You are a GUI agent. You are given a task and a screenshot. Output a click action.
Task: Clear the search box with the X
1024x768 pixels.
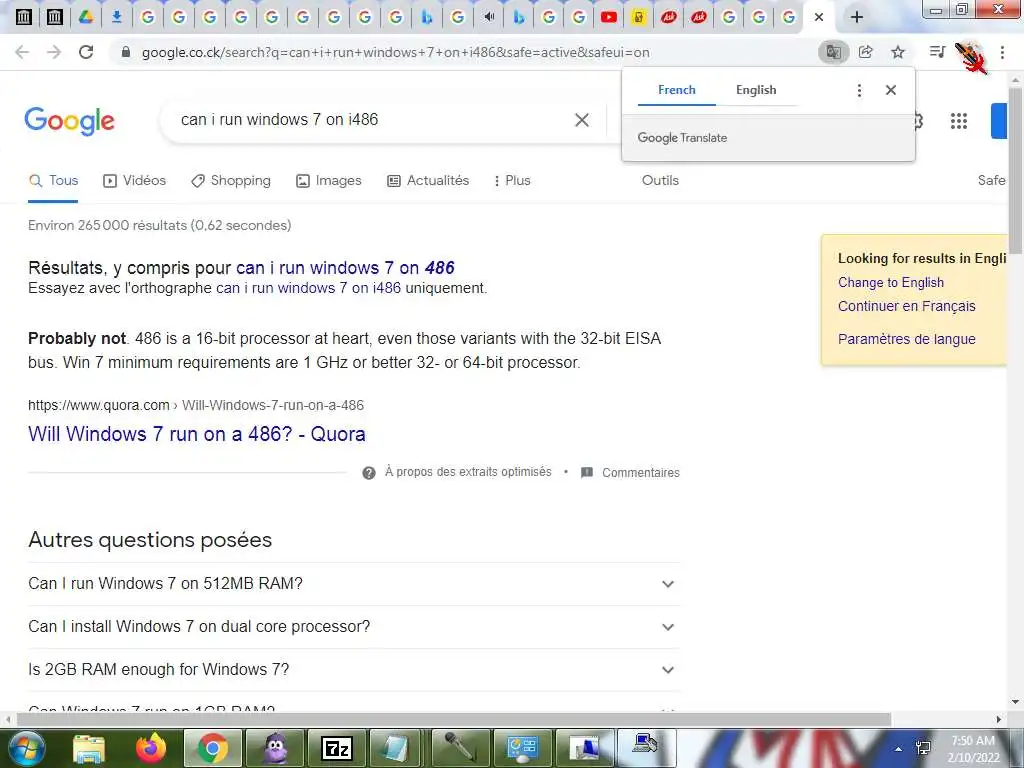click(582, 120)
